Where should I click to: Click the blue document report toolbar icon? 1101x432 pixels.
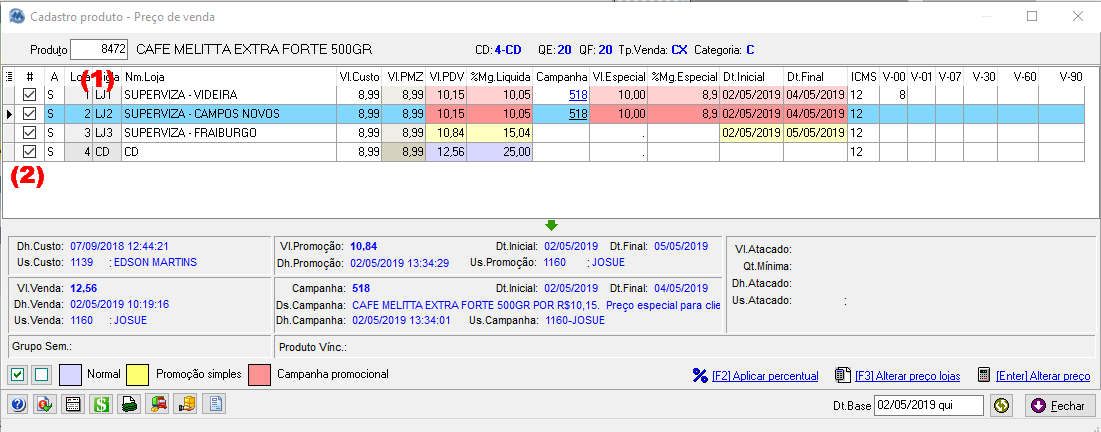[x=216, y=405]
